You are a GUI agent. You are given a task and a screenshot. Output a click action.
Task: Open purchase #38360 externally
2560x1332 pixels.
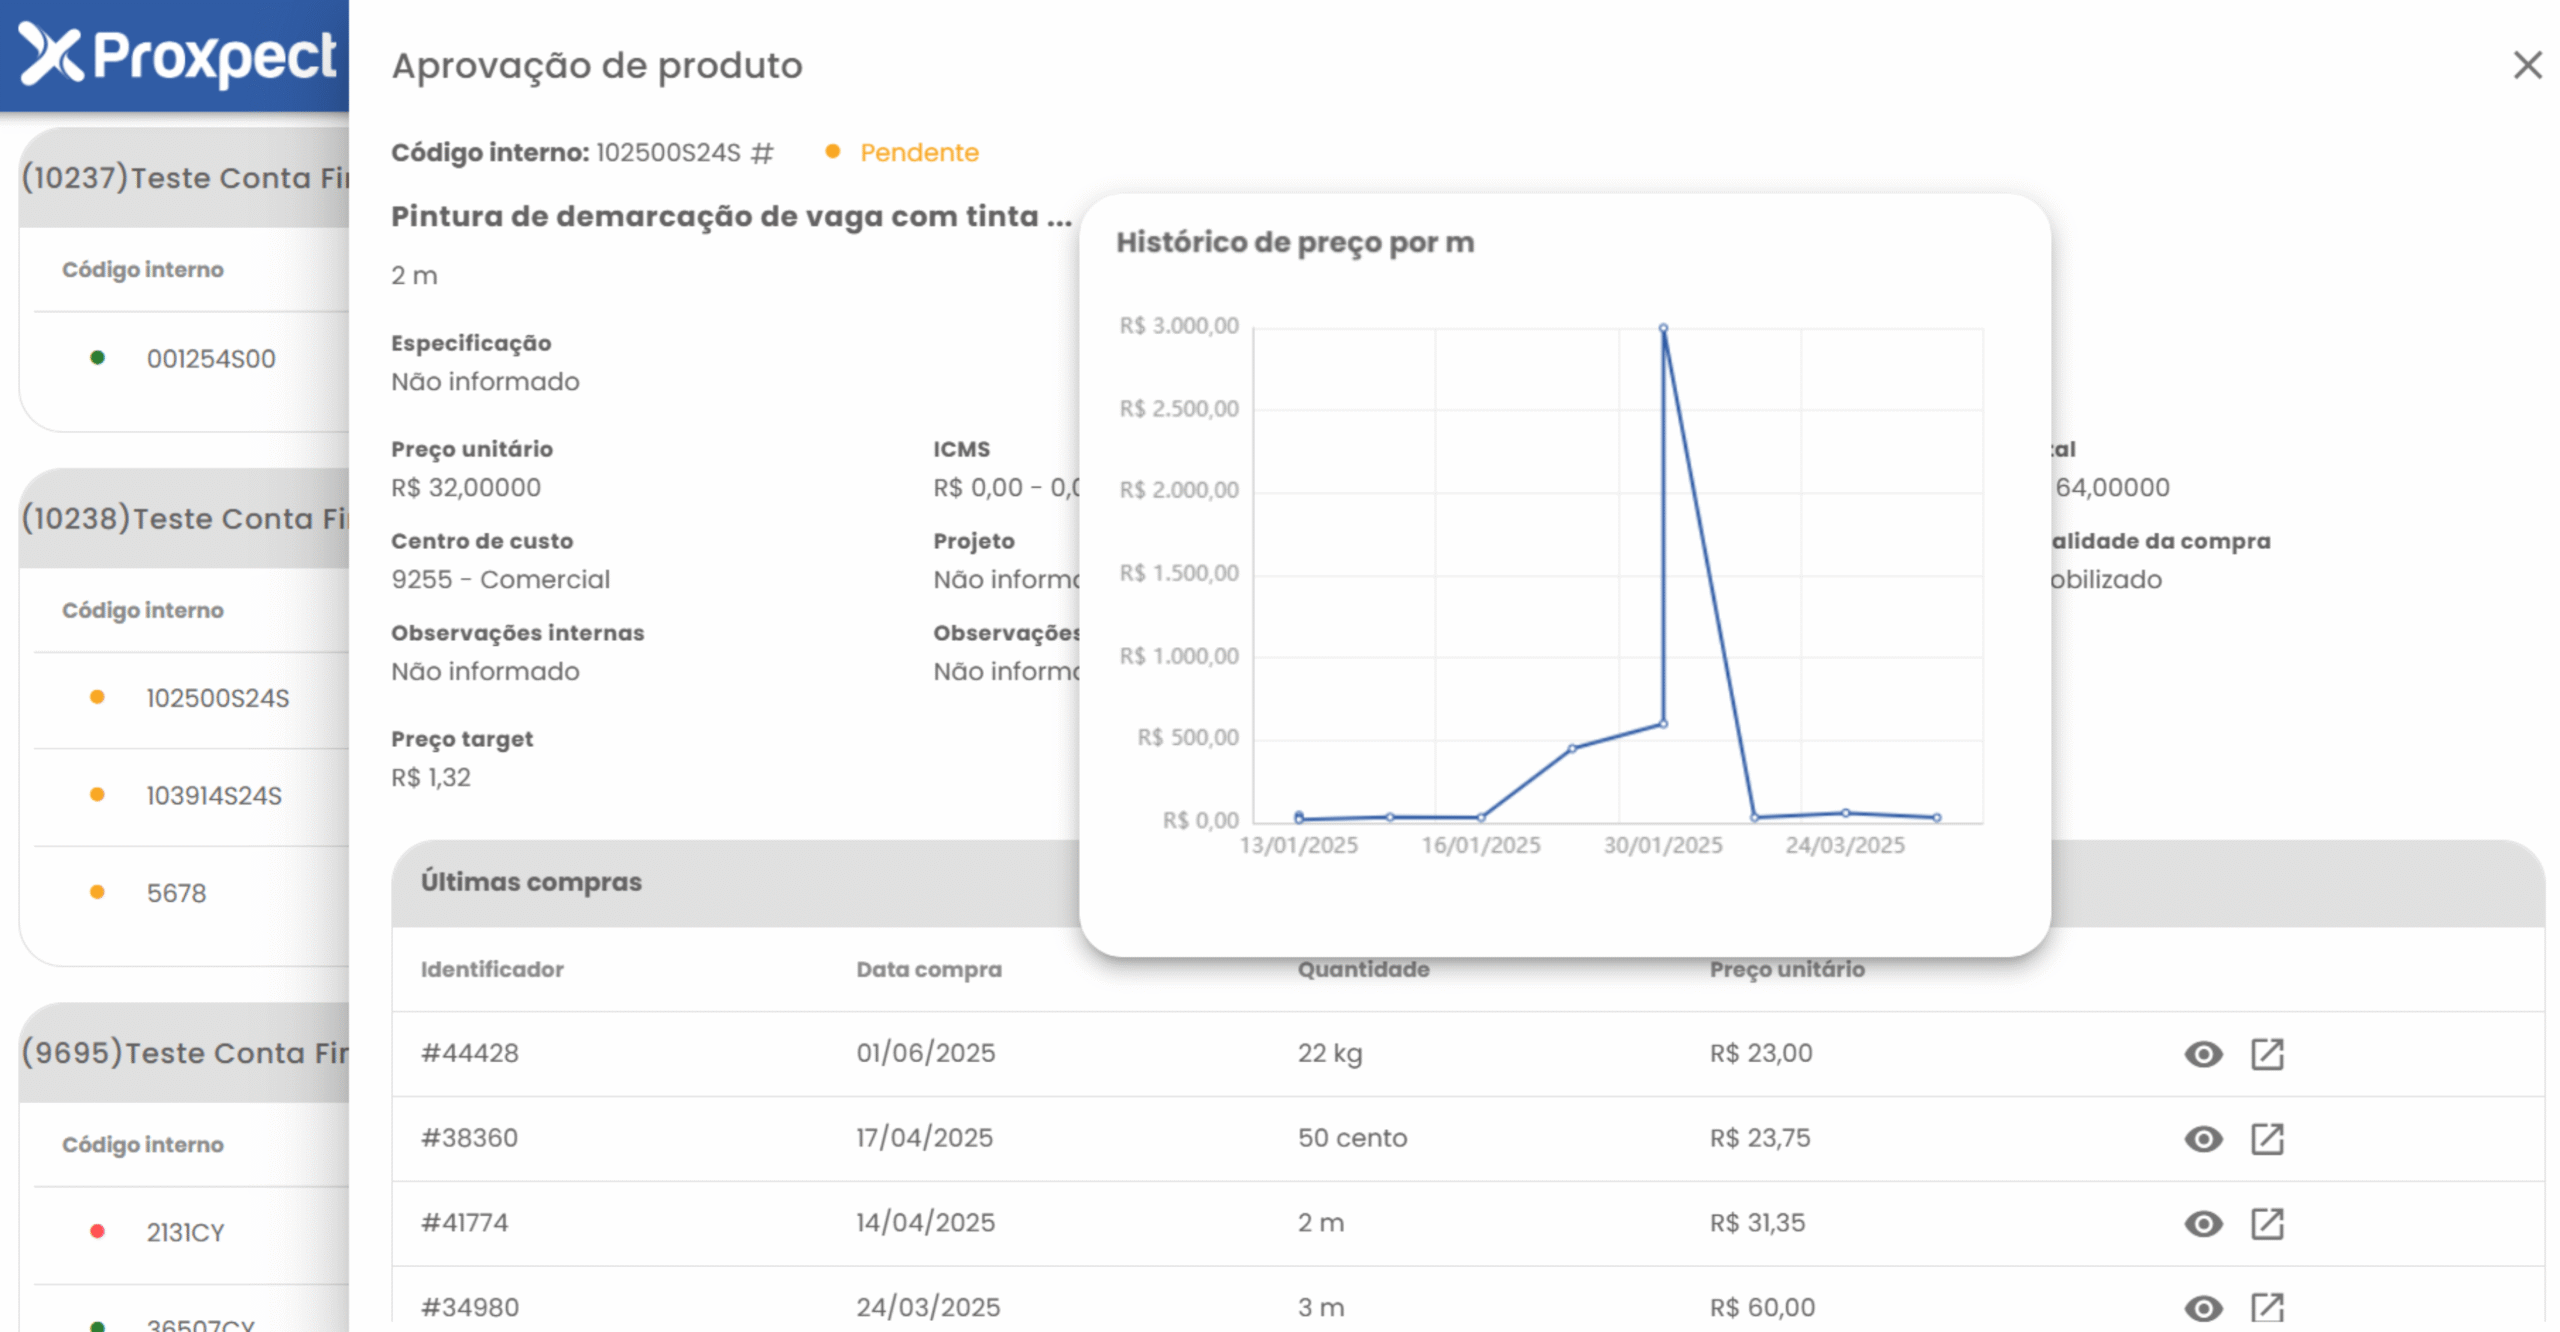[2266, 1138]
